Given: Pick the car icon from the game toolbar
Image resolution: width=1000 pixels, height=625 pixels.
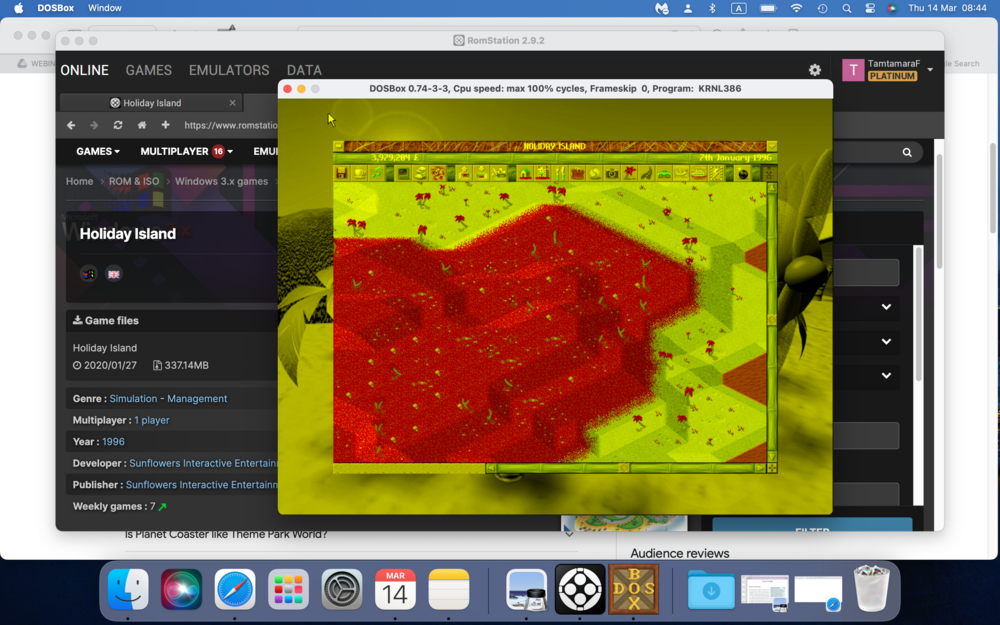Looking at the screenshot, I should pos(663,171).
